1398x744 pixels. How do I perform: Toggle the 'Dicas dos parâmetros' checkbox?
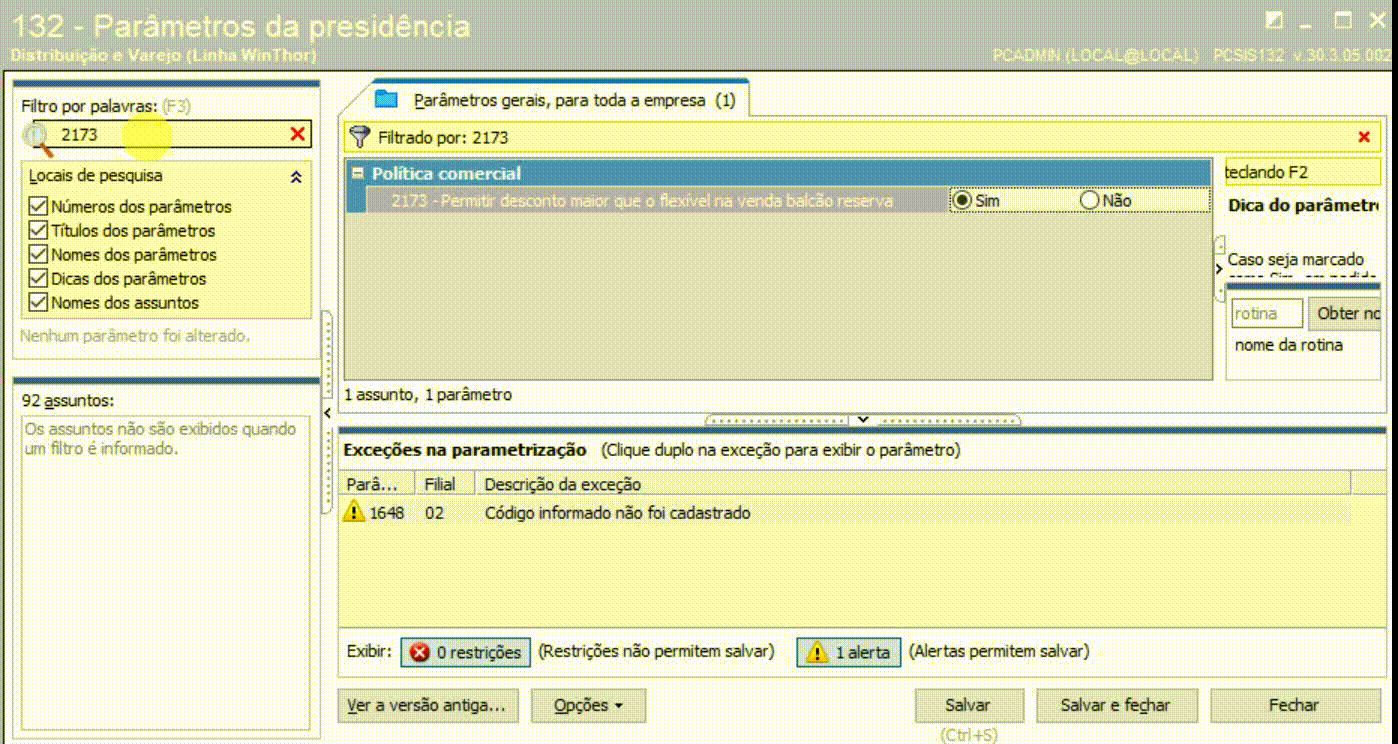point(39,279)
